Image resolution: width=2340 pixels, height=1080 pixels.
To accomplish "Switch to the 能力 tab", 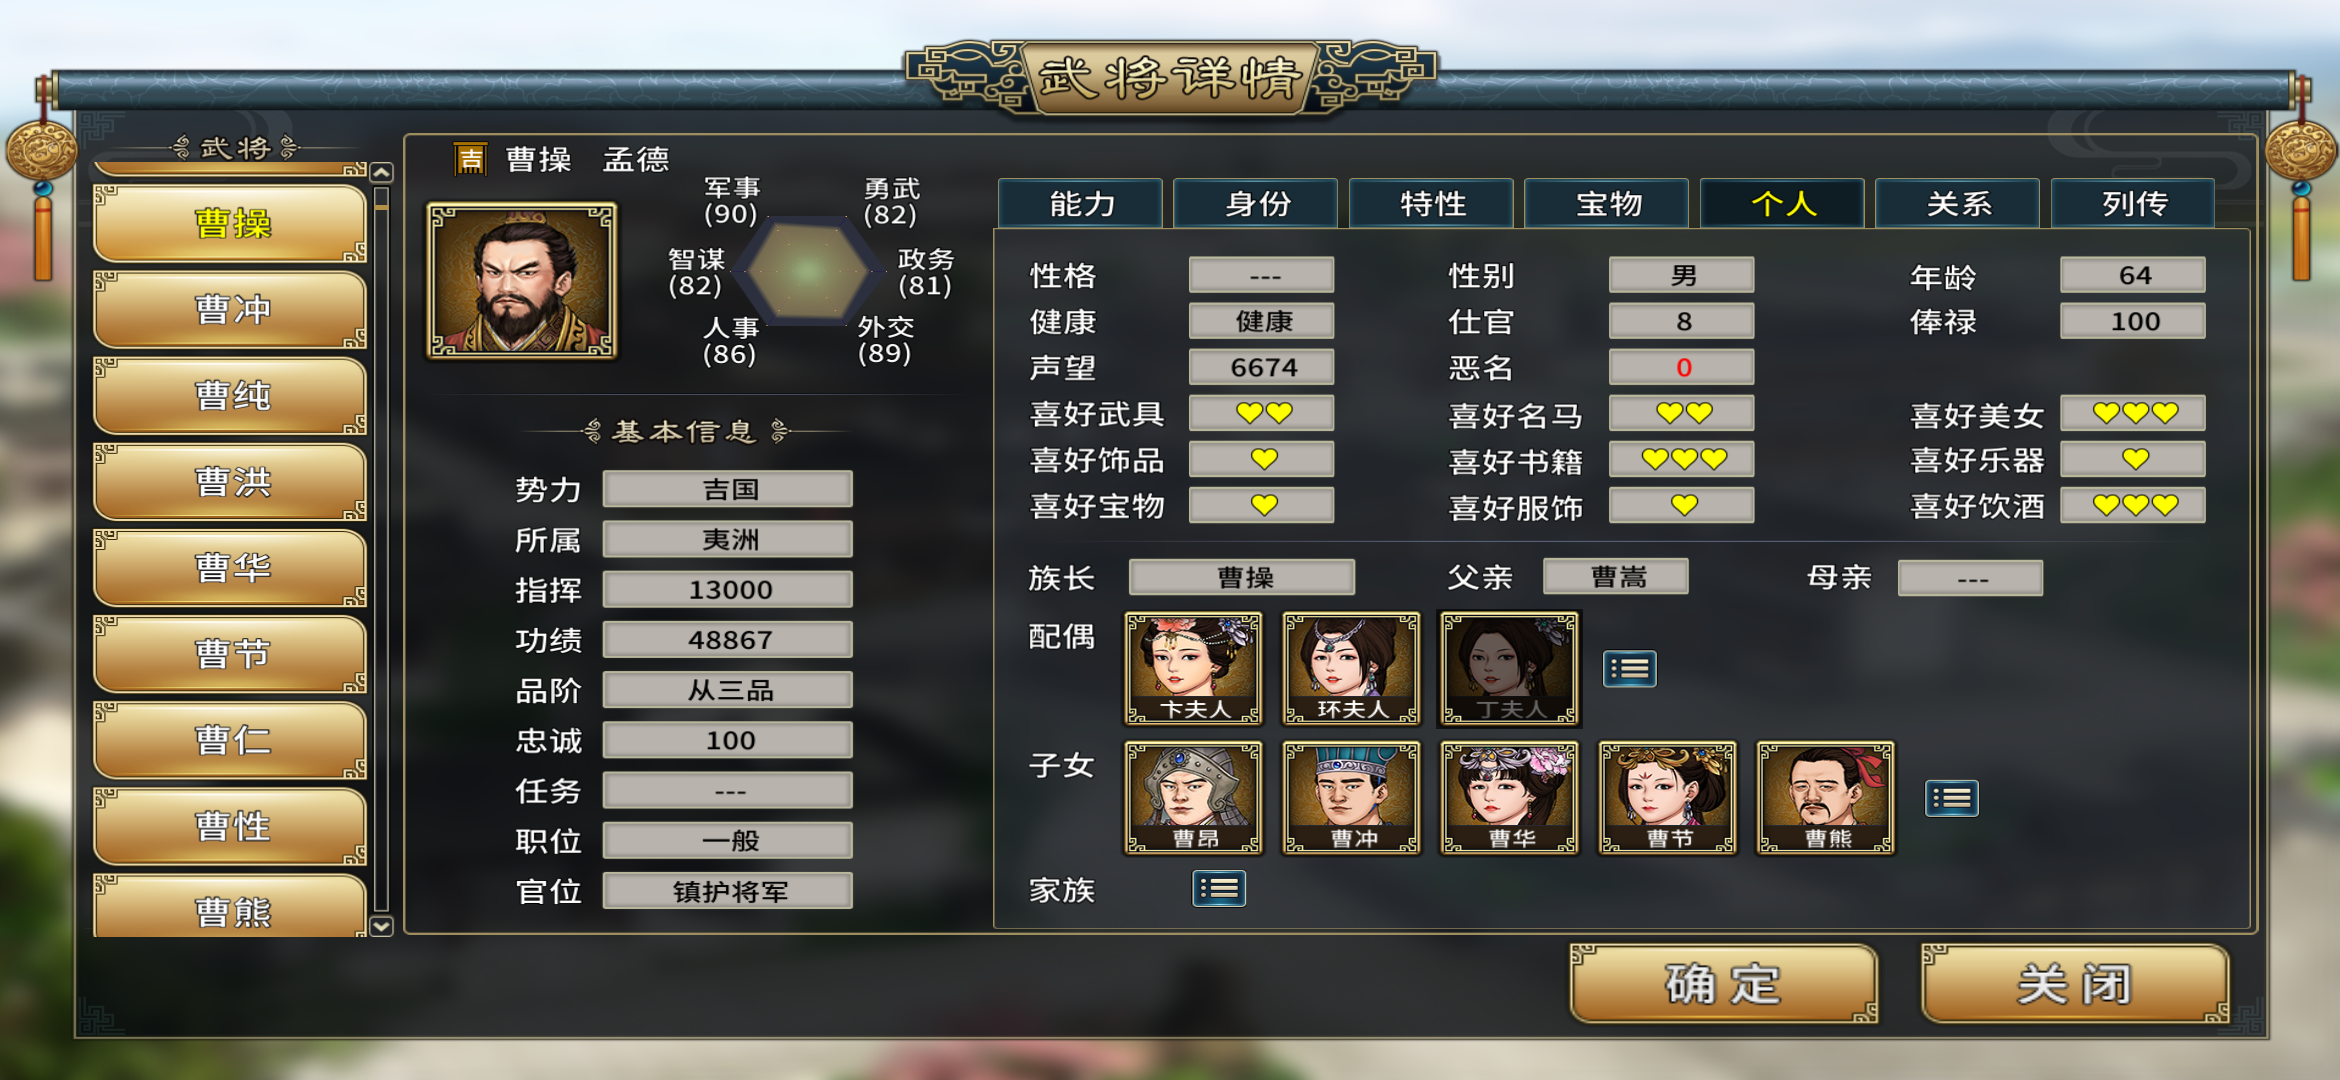I will (x=1081, y=204).
